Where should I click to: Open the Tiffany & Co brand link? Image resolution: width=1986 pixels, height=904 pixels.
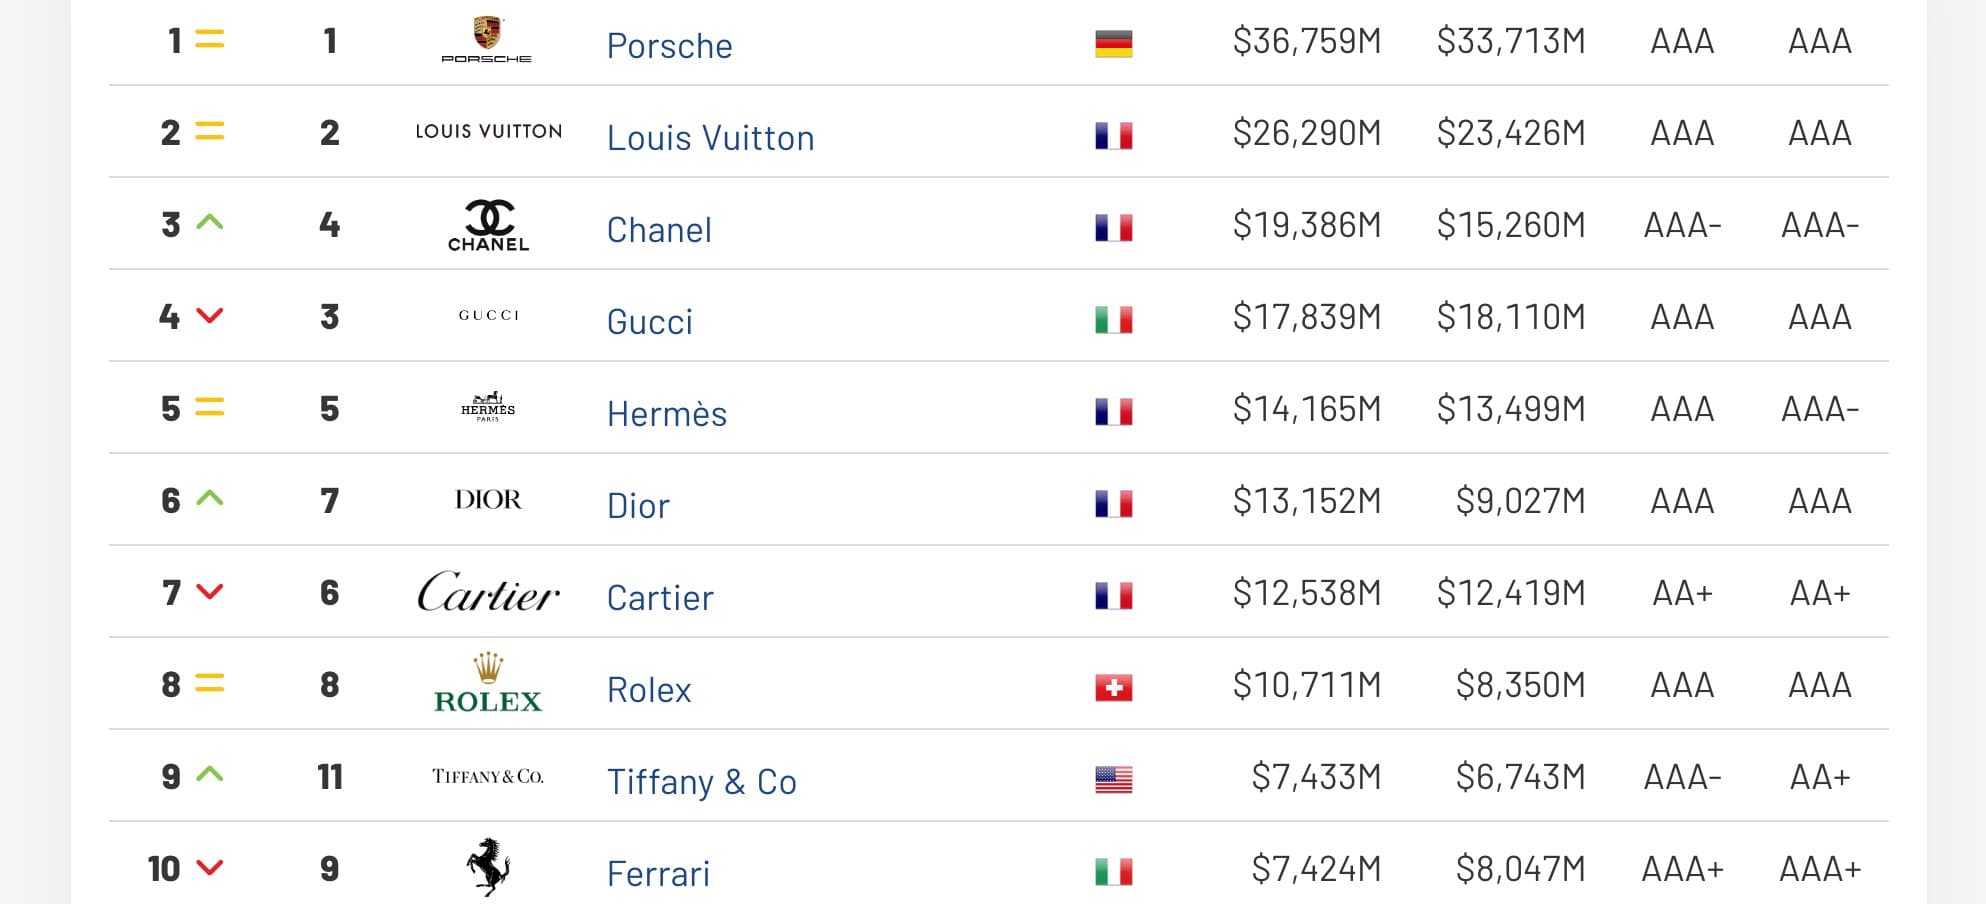pyautogui.click(x=702, y=782)
